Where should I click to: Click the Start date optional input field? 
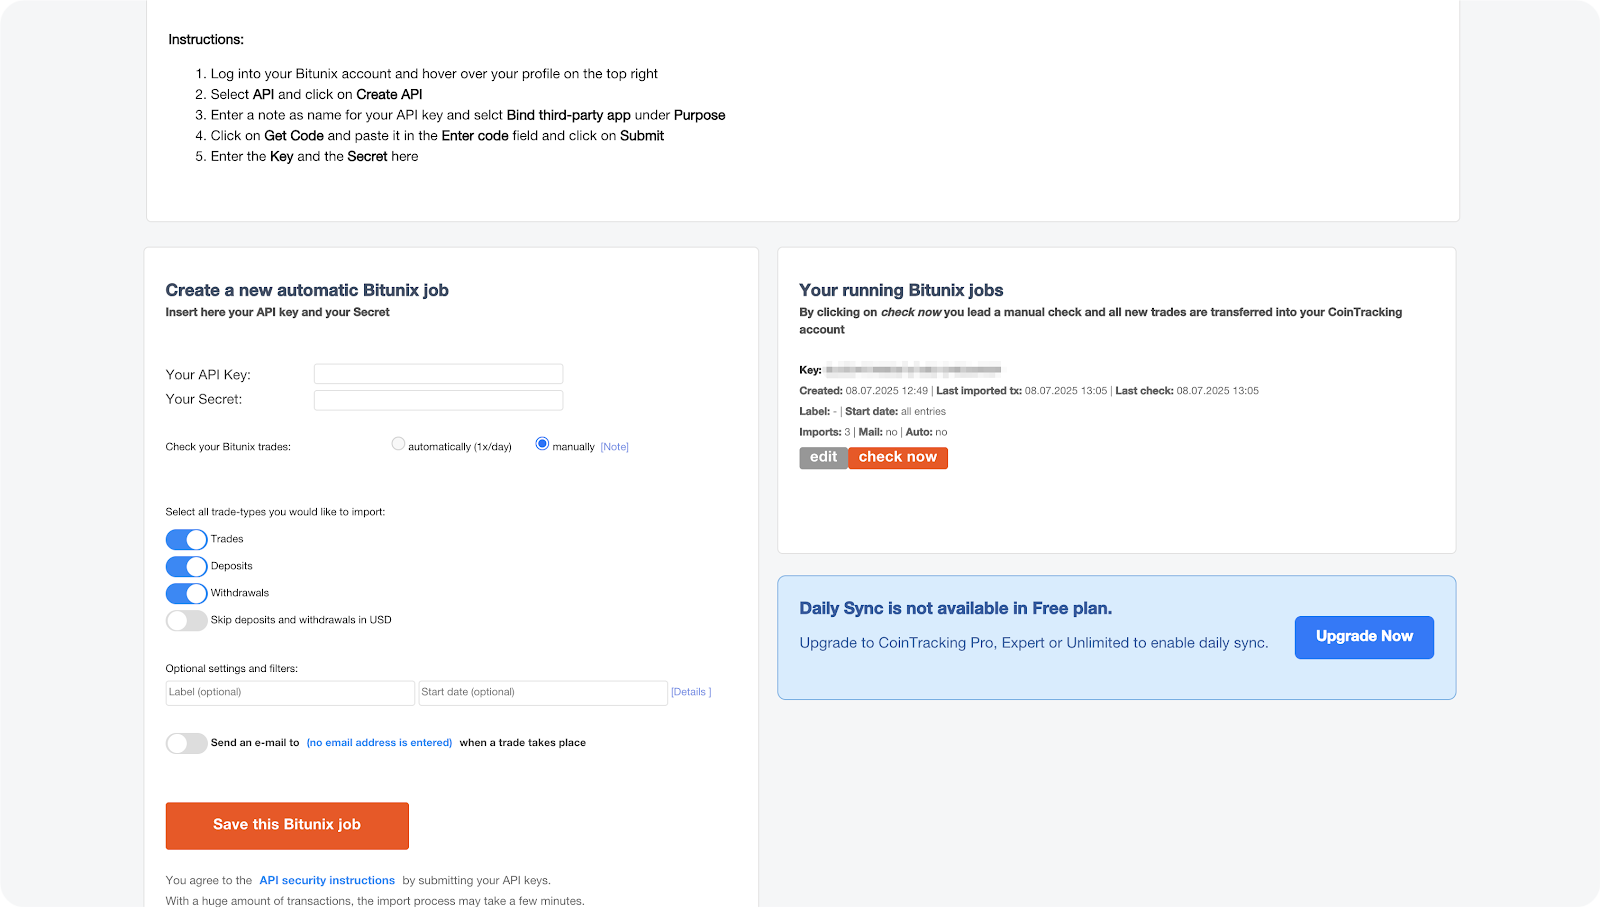coord(543,692)
